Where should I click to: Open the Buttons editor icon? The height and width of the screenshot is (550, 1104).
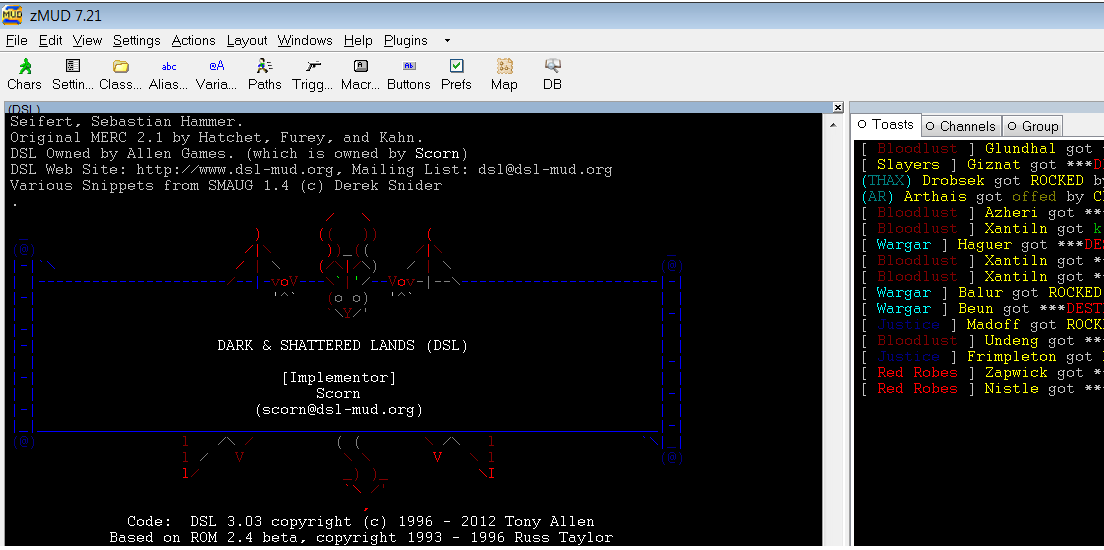408,75
